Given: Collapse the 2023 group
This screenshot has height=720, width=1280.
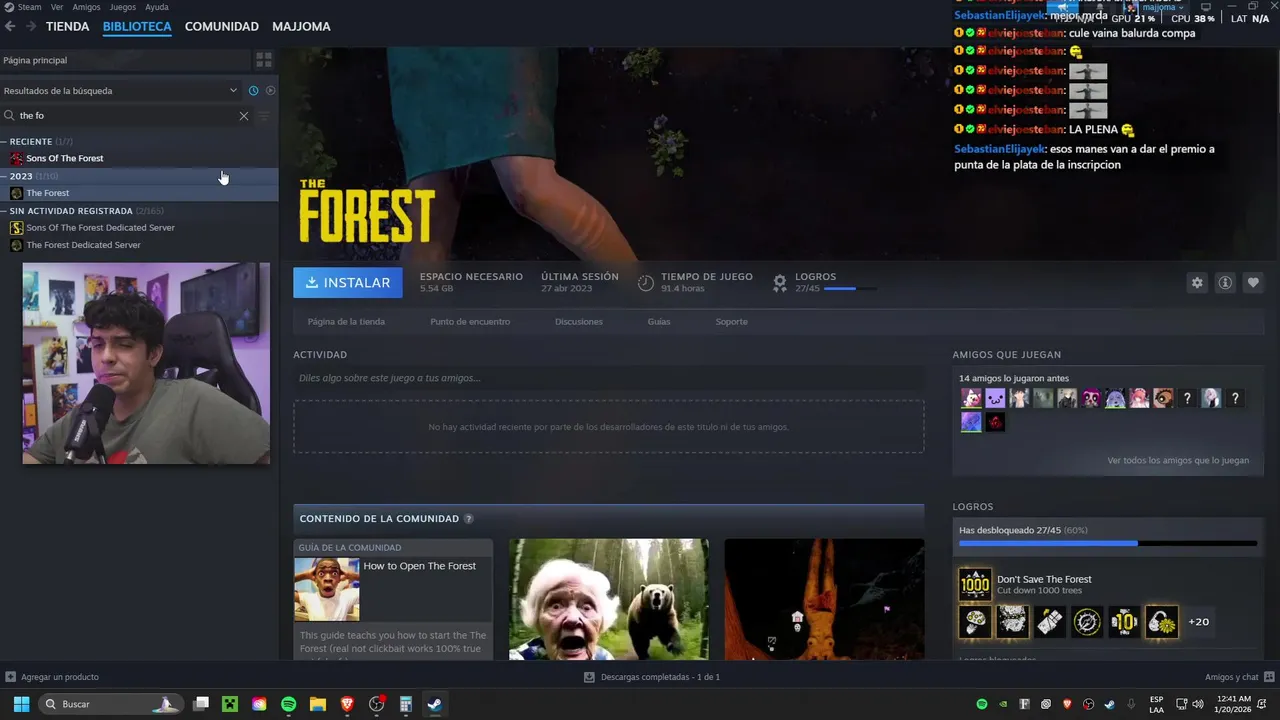Looking at the screenshot, I should click(4, 176).
